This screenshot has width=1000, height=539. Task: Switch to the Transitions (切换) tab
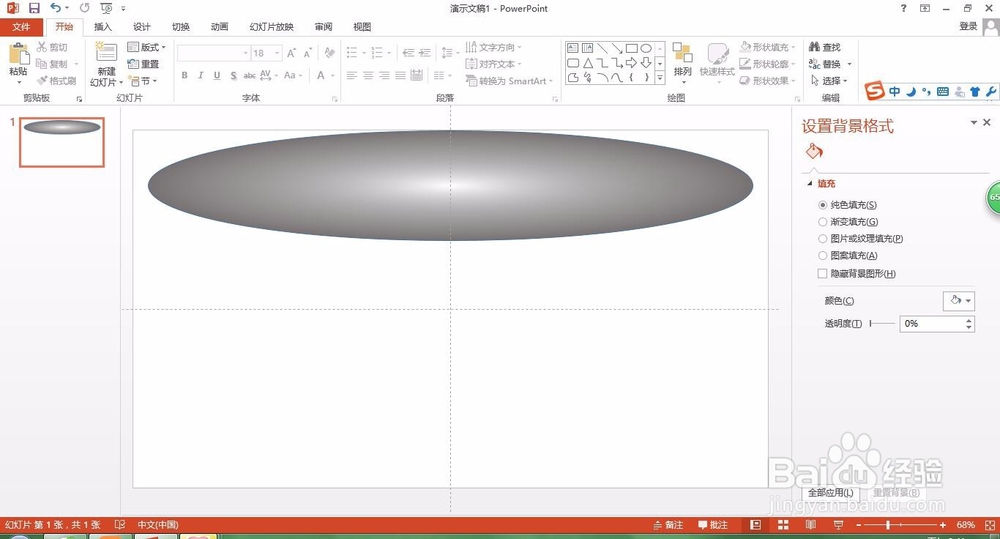(x=180, y=27)
